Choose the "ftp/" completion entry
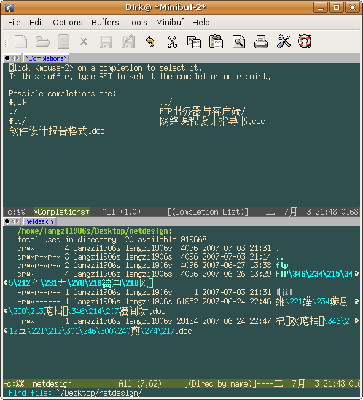Screen dimensions: 363x400 tap(17, 121)
